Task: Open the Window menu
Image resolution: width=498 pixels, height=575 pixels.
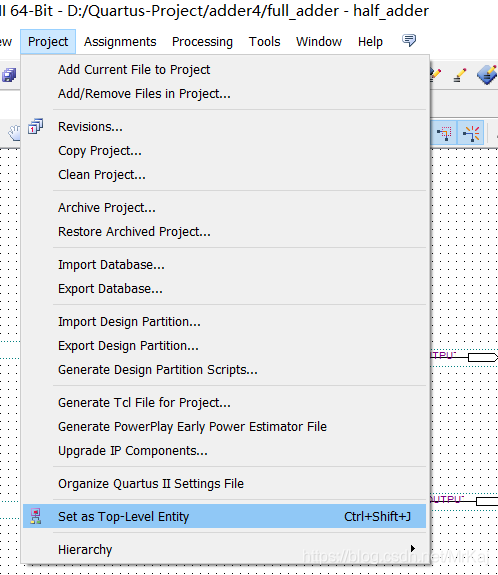Action: pyautogui.click(x=319, y=41)
